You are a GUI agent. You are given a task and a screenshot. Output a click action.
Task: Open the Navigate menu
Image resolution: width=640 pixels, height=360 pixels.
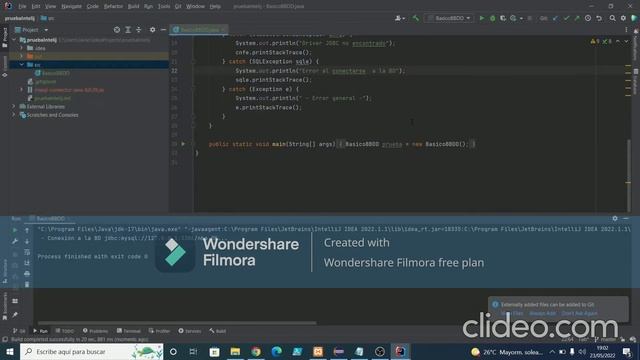point(71,6)
